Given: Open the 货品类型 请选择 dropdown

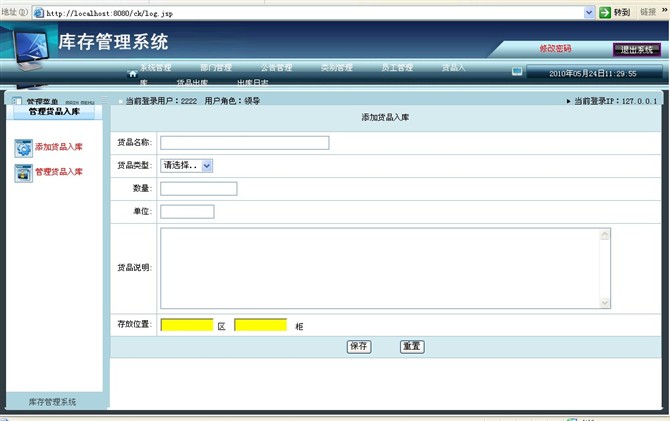Looking at the screenshot, I should pyautogui.click(x=187, y=165).
